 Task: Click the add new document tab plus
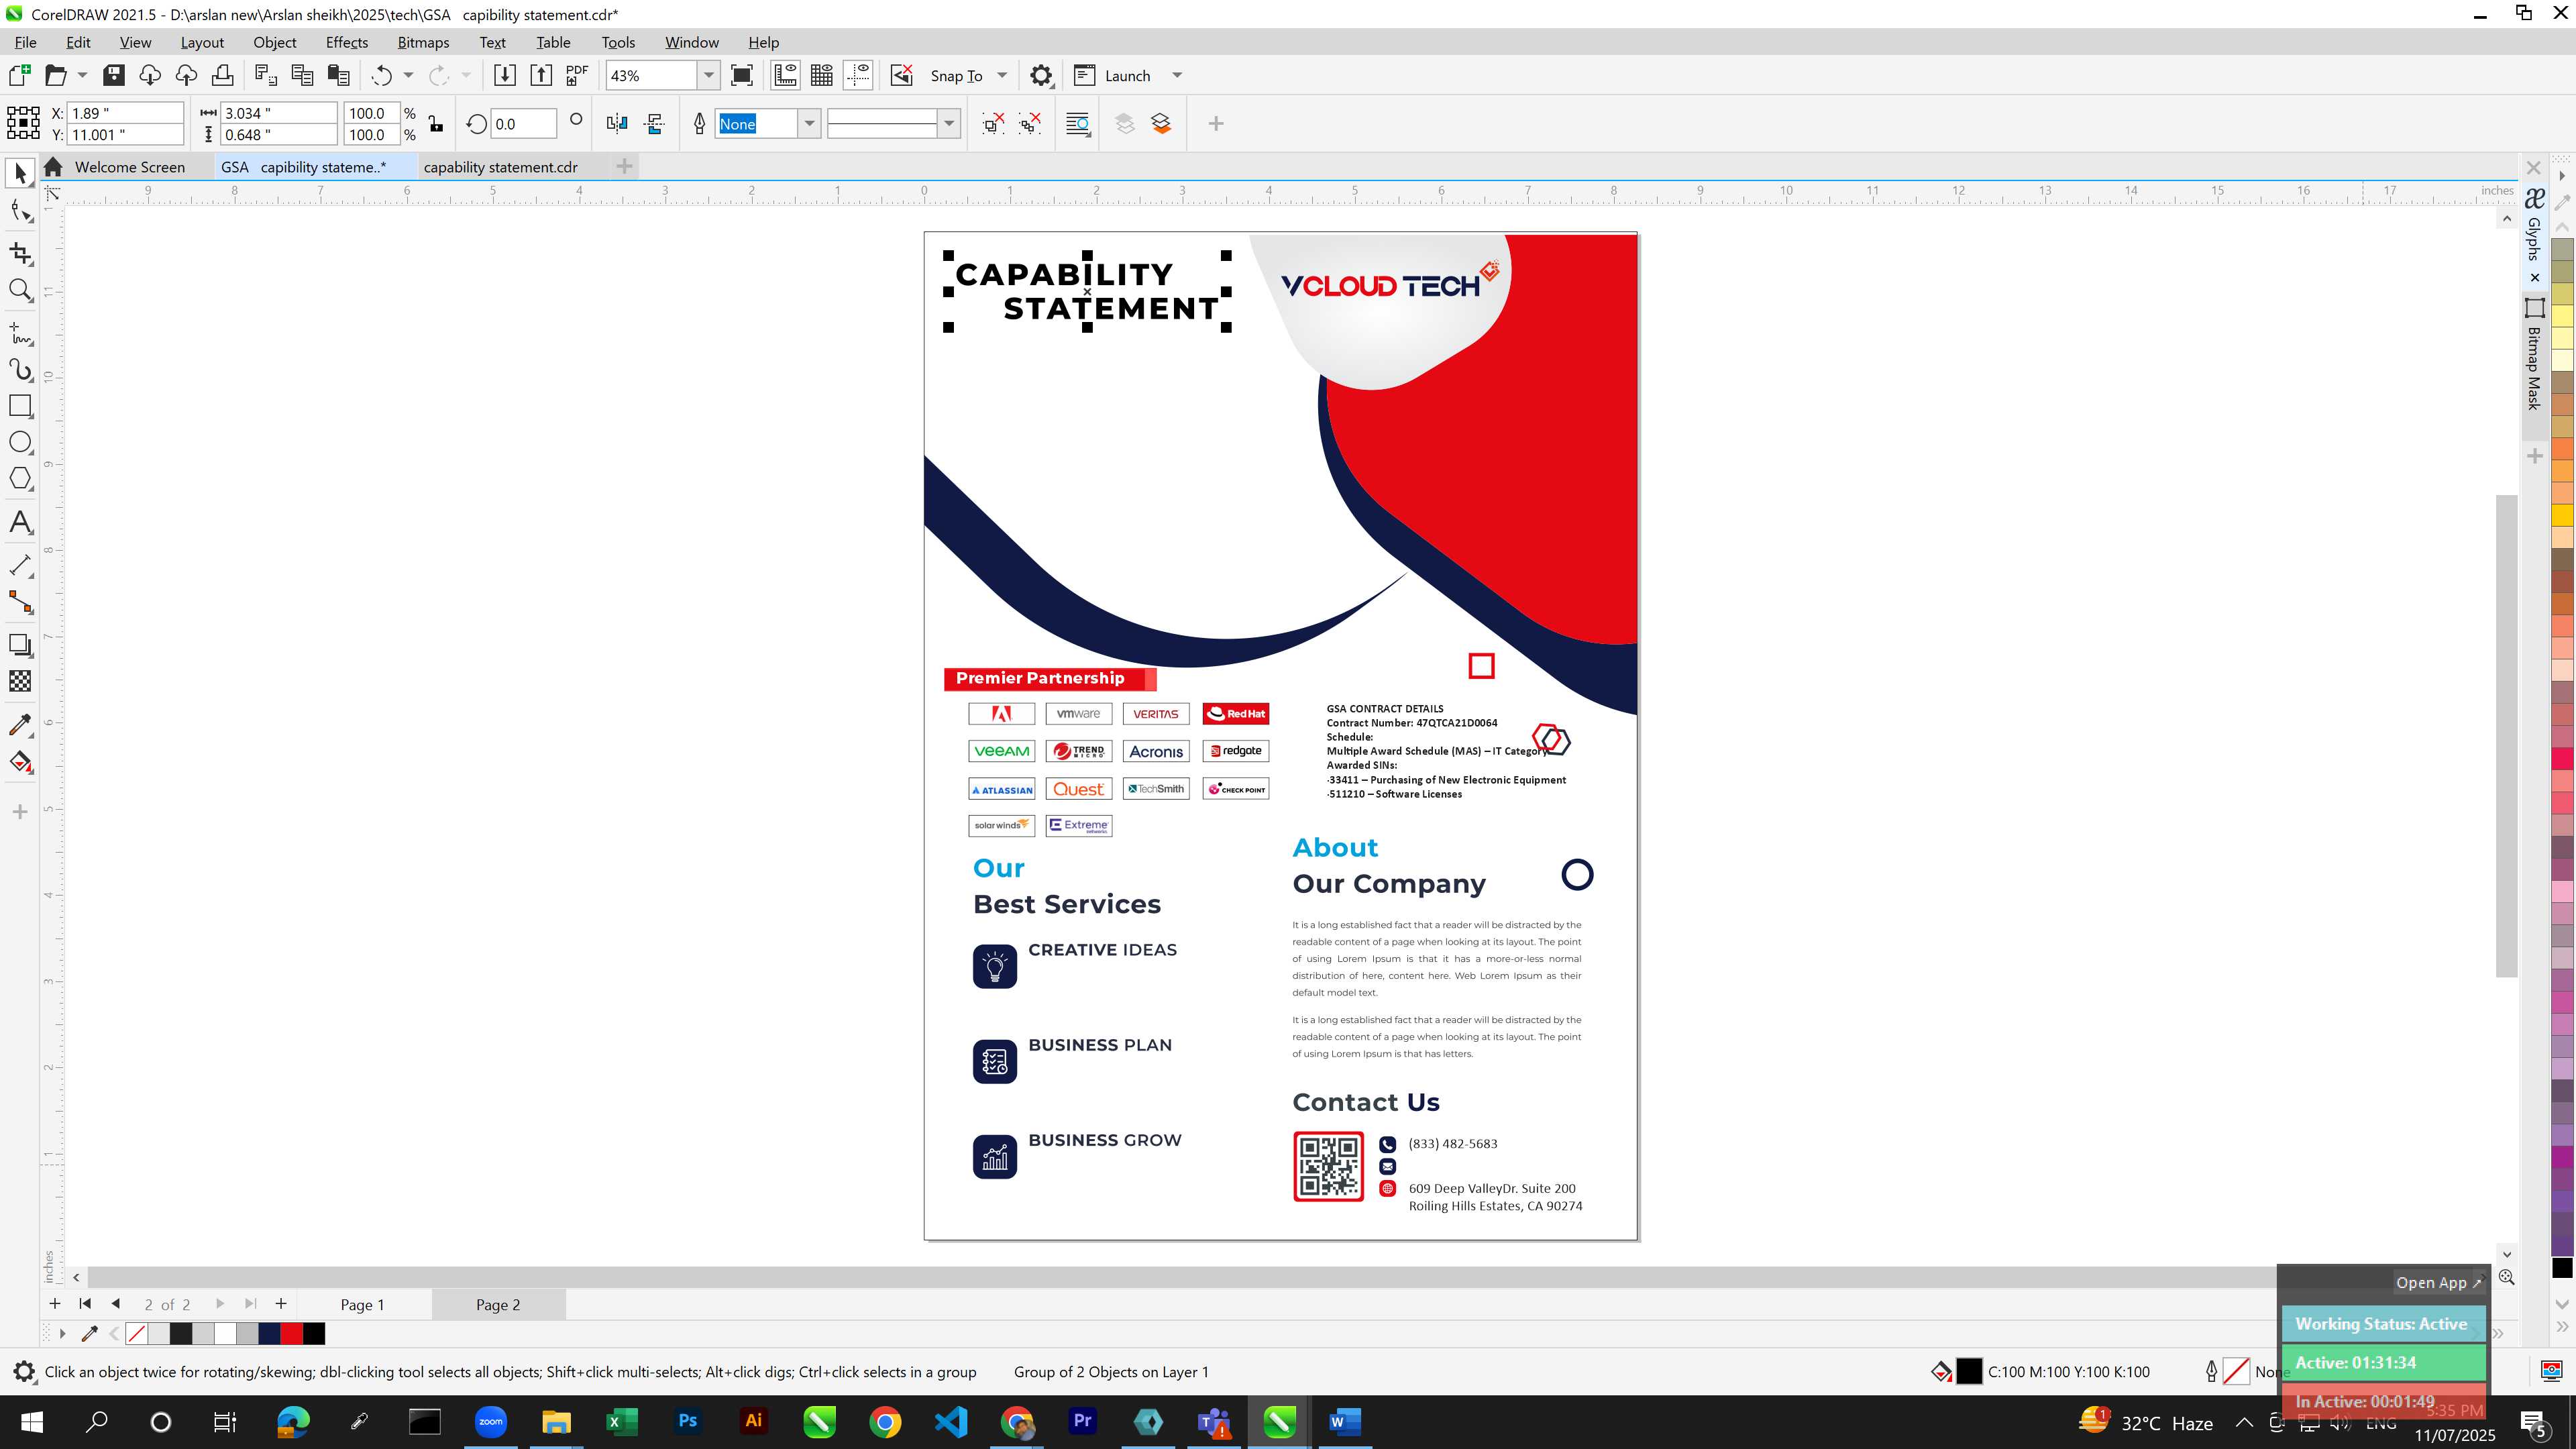coord(624,166)
